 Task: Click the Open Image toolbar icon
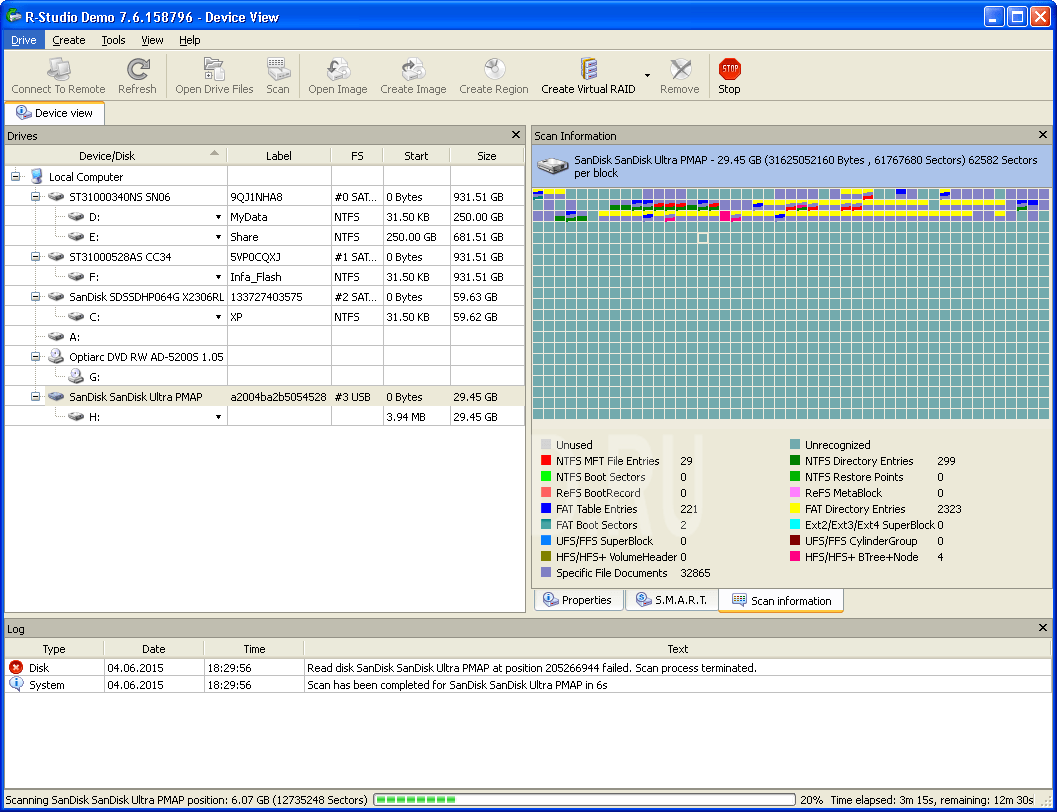338,69
